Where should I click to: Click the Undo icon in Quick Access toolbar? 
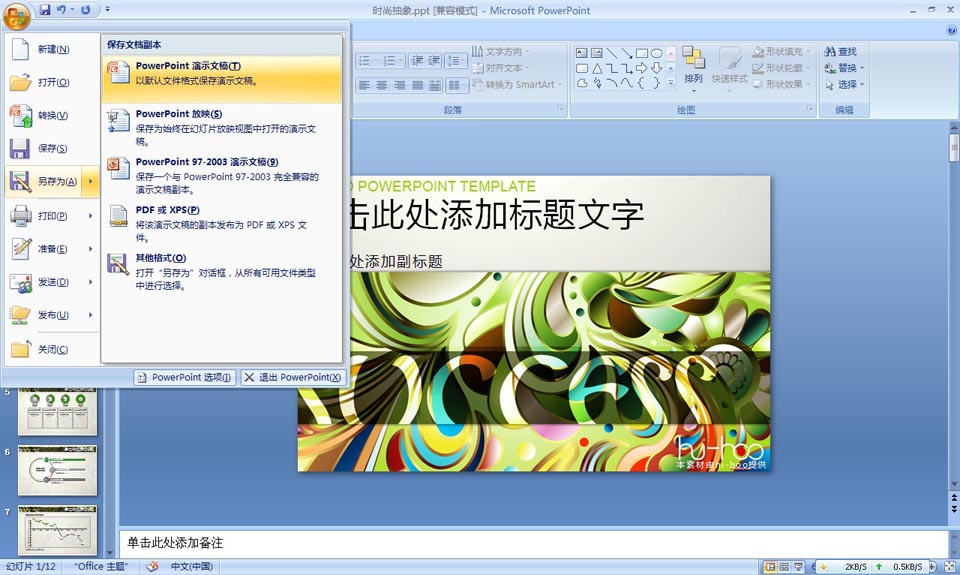pyautogui.click(x=61, y=10)
